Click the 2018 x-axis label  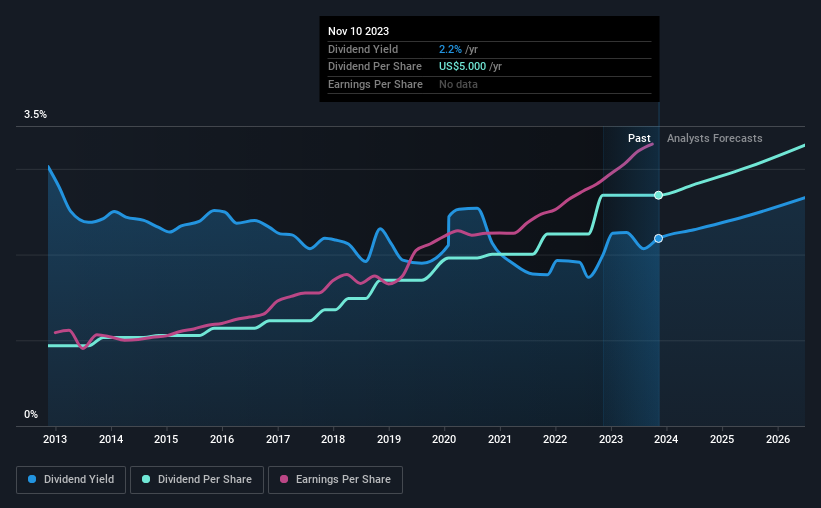pos(333,439)
